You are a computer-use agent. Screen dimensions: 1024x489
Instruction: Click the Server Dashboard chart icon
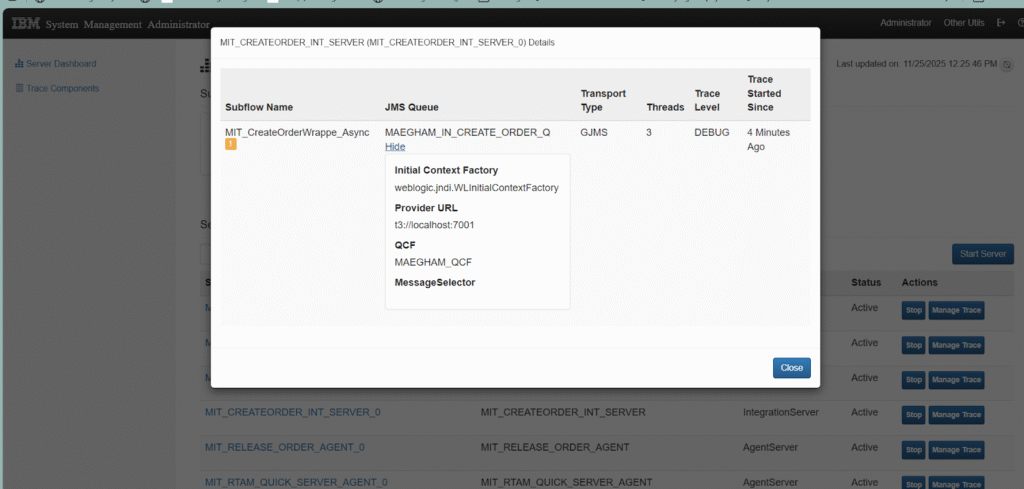pyautogui.click(x=18, y=64)
